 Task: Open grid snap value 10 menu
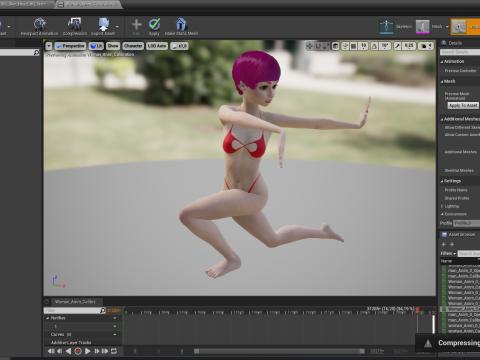(363, 46)
